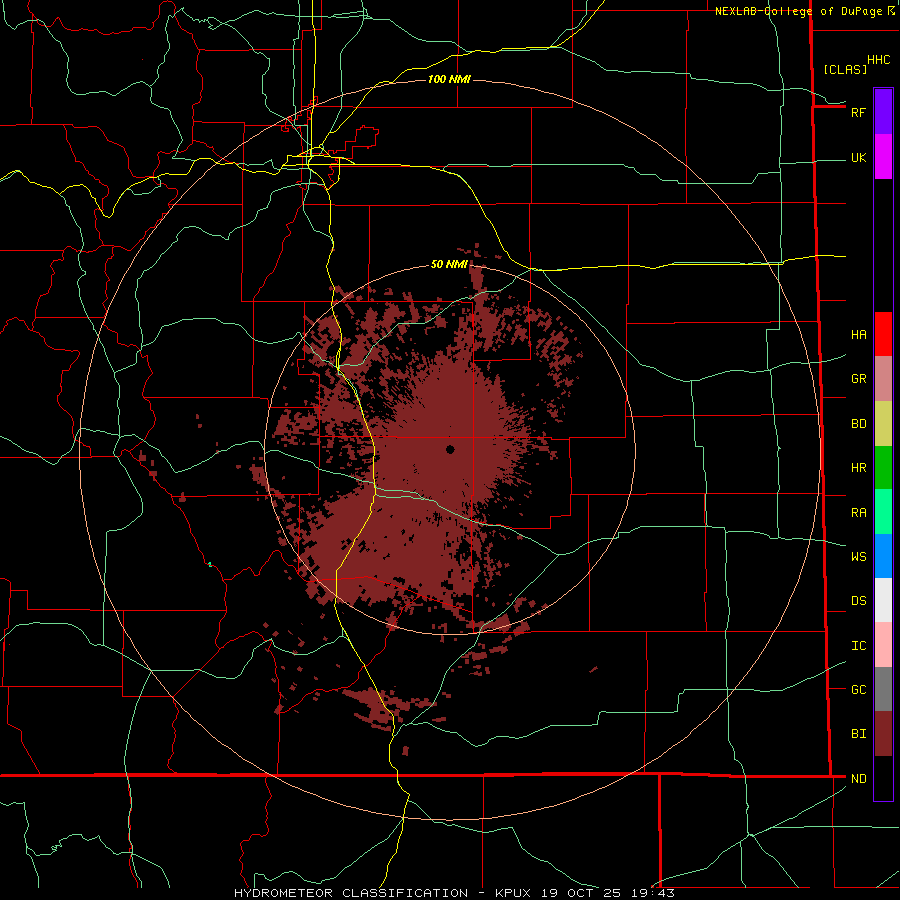The image size is (900, 900).
Task: Click the blue WS legend color swatch
Action: 883,556
